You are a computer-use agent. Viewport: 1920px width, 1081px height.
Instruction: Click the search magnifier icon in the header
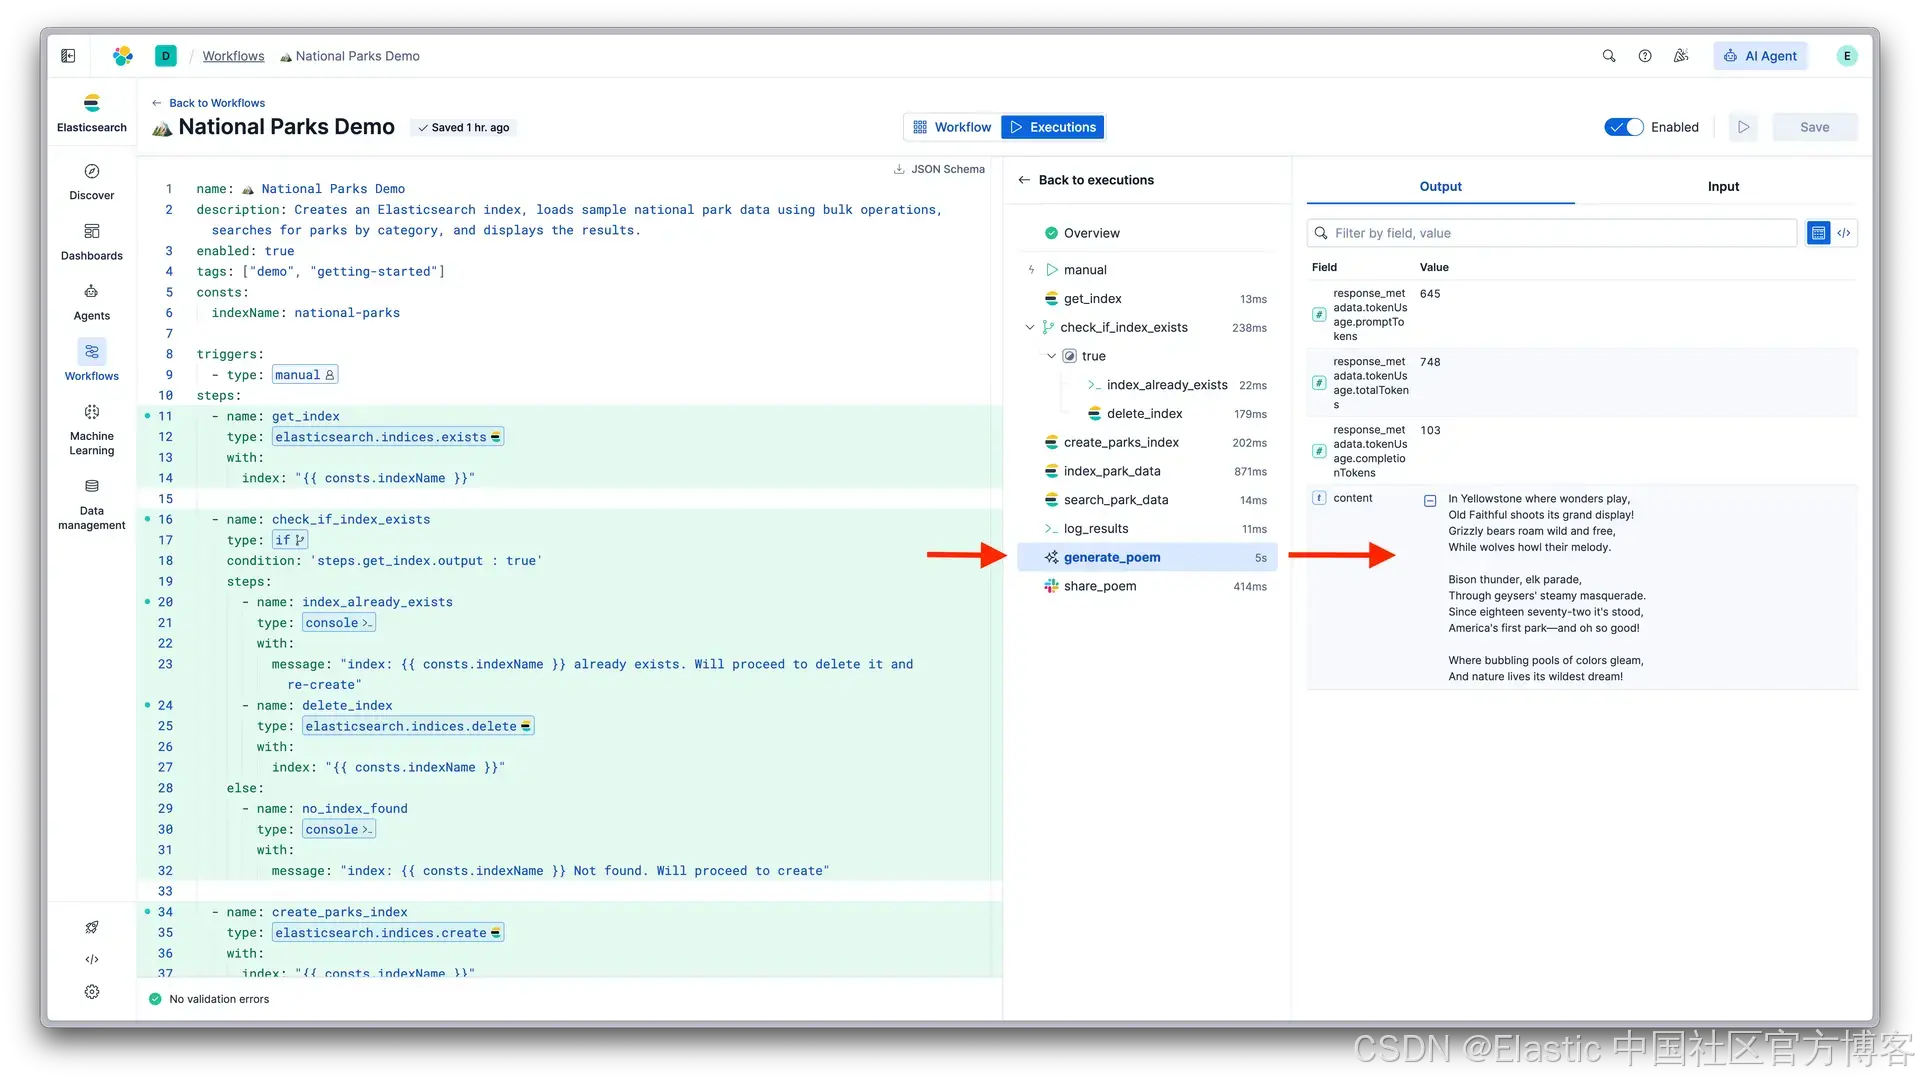point(1609,56)
